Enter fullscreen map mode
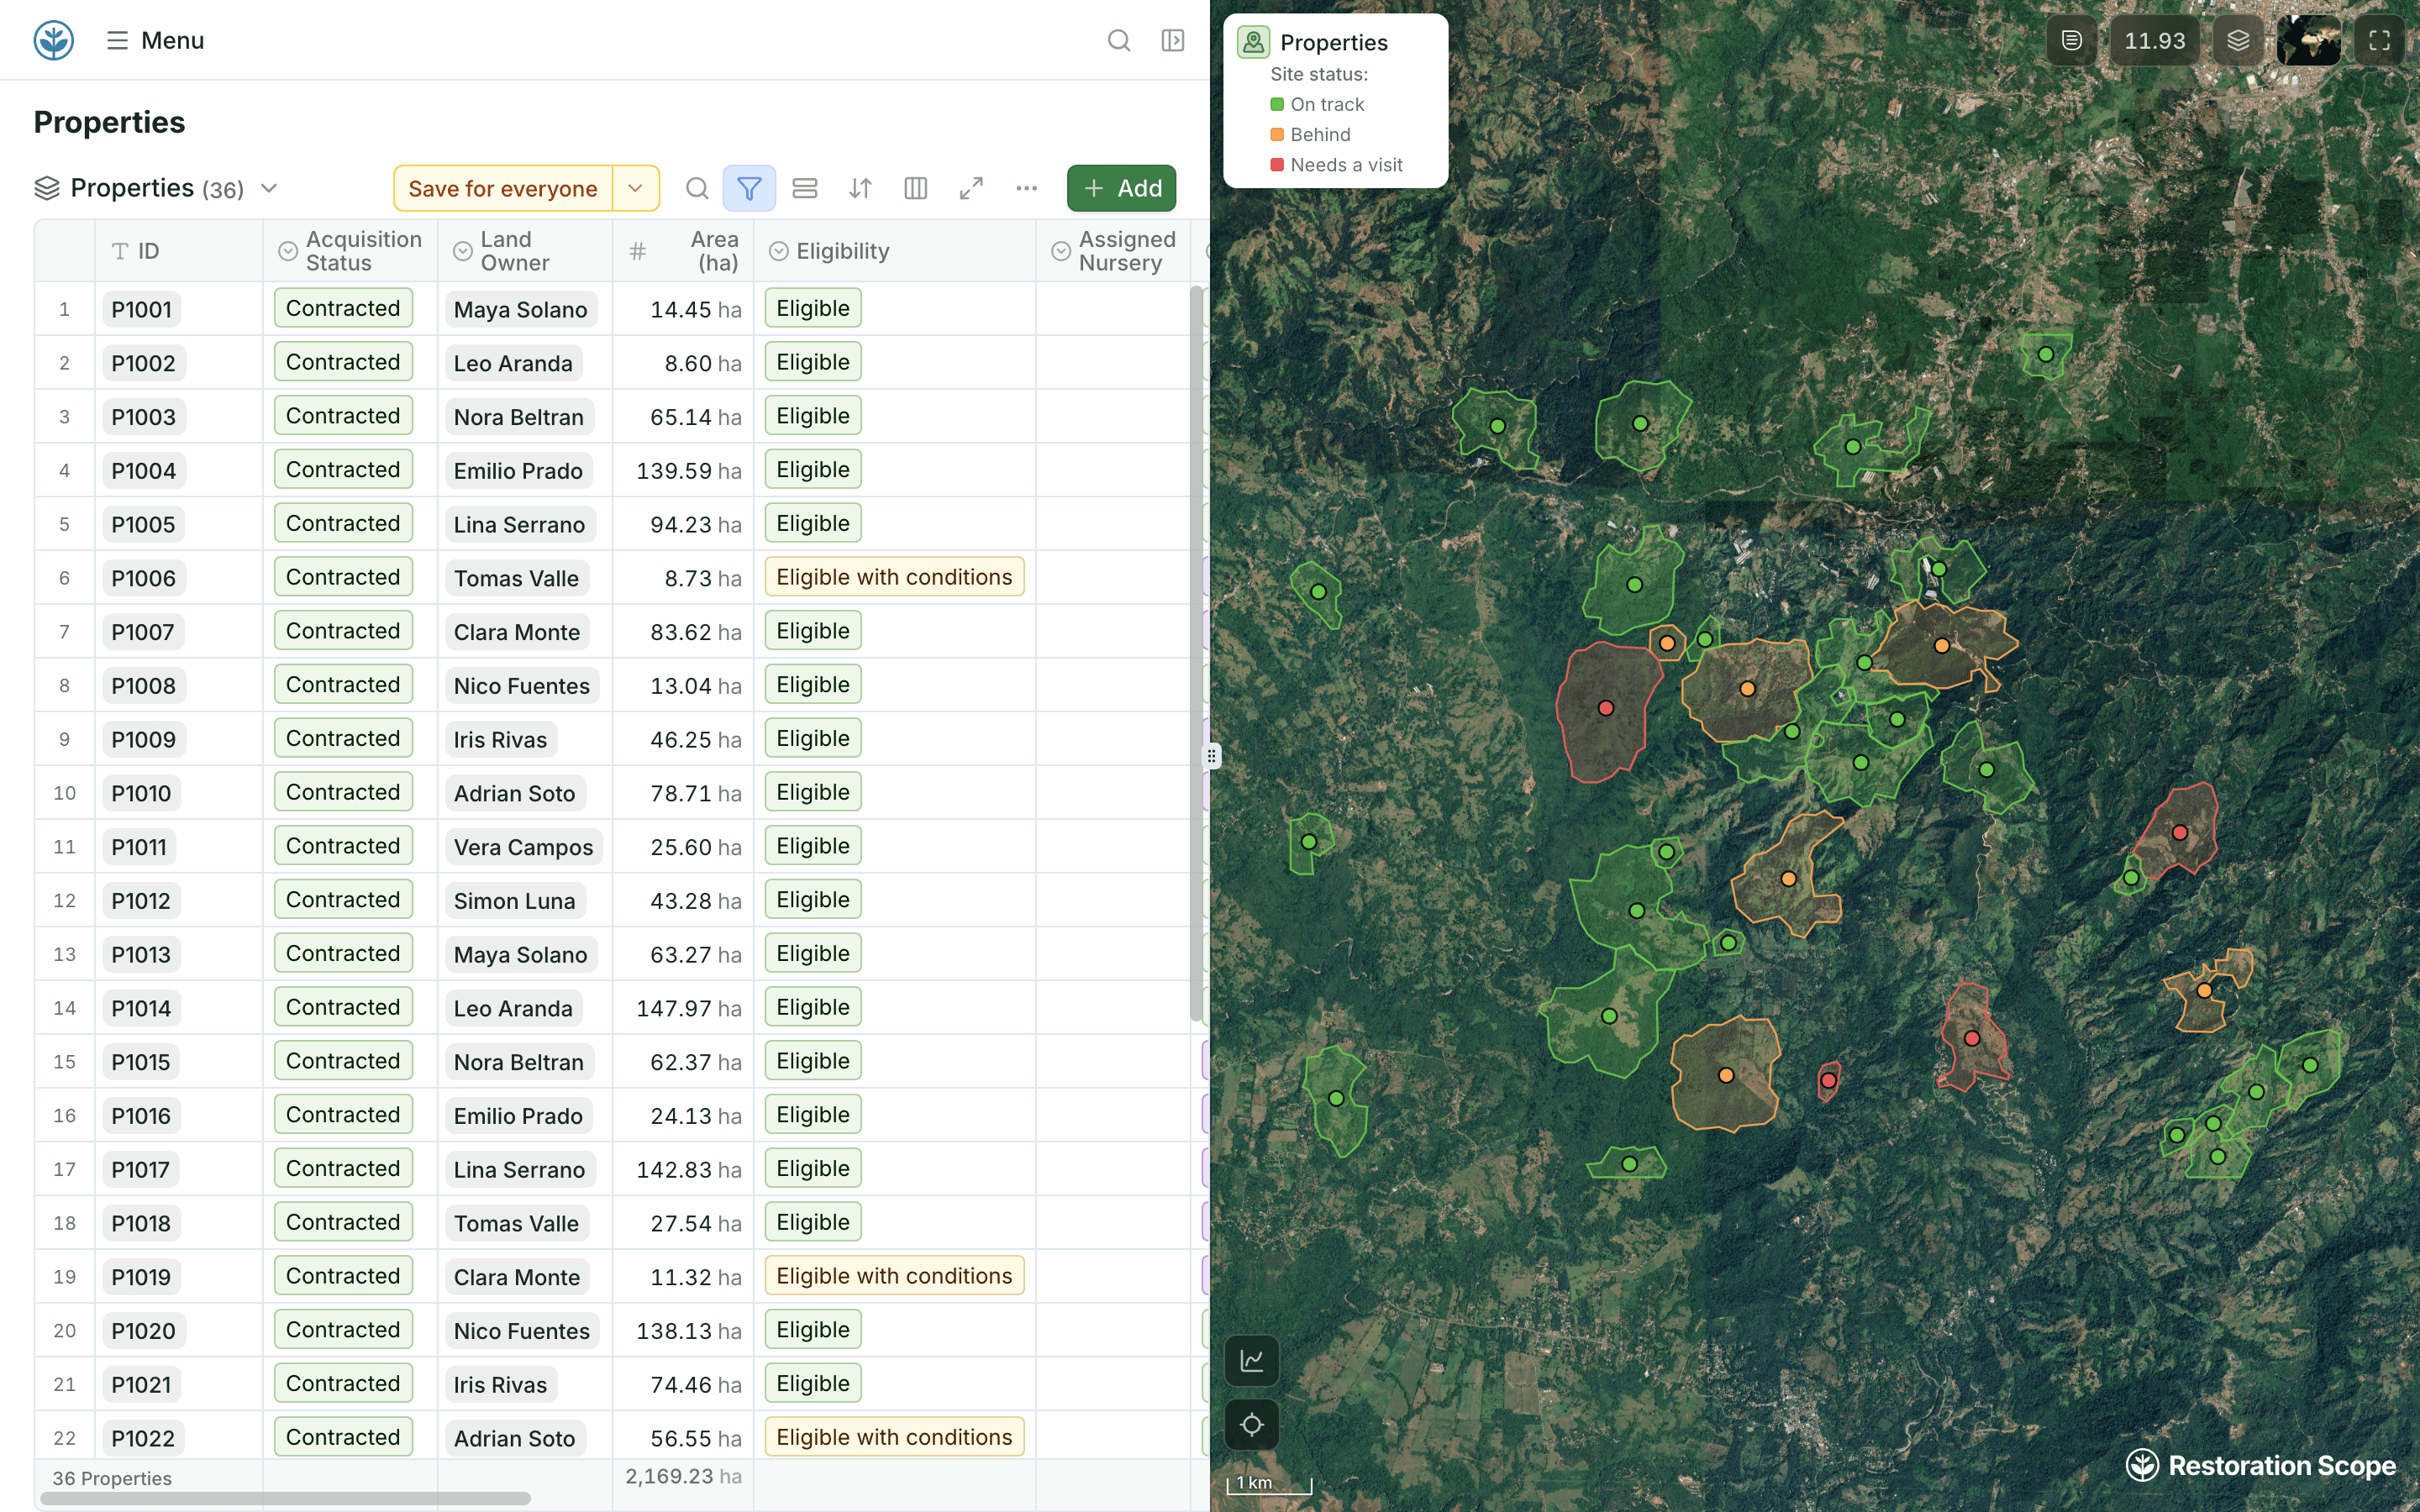 [x=2380, y=40]
